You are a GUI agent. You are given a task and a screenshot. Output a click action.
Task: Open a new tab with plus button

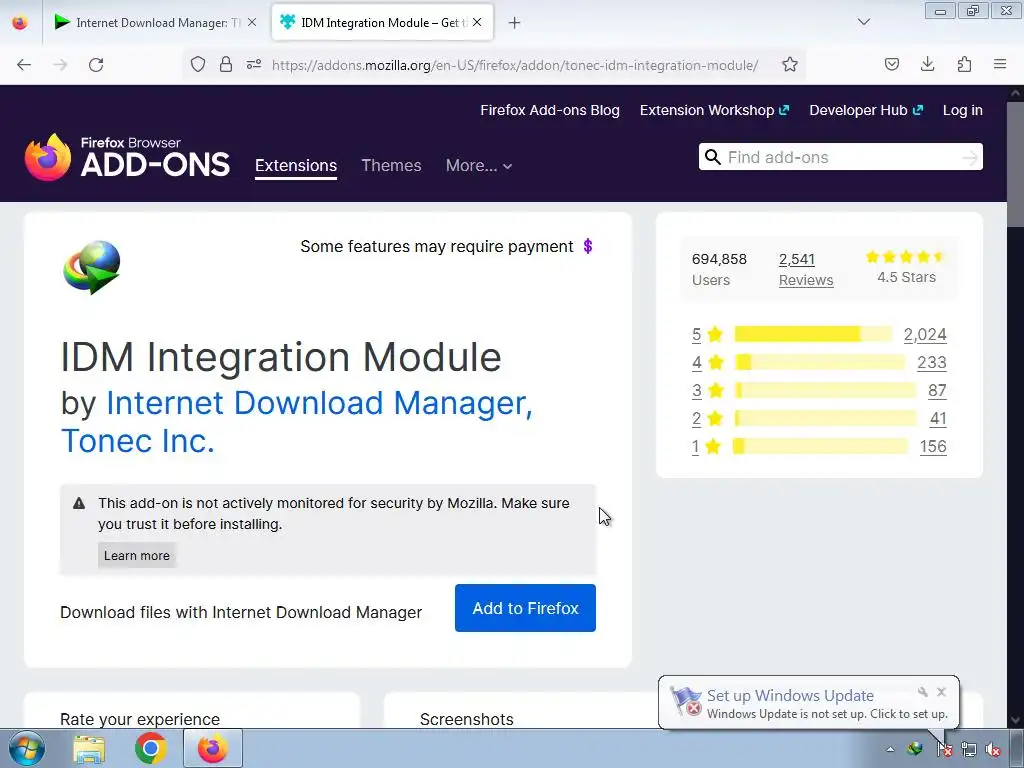click(x=515, y=23)
